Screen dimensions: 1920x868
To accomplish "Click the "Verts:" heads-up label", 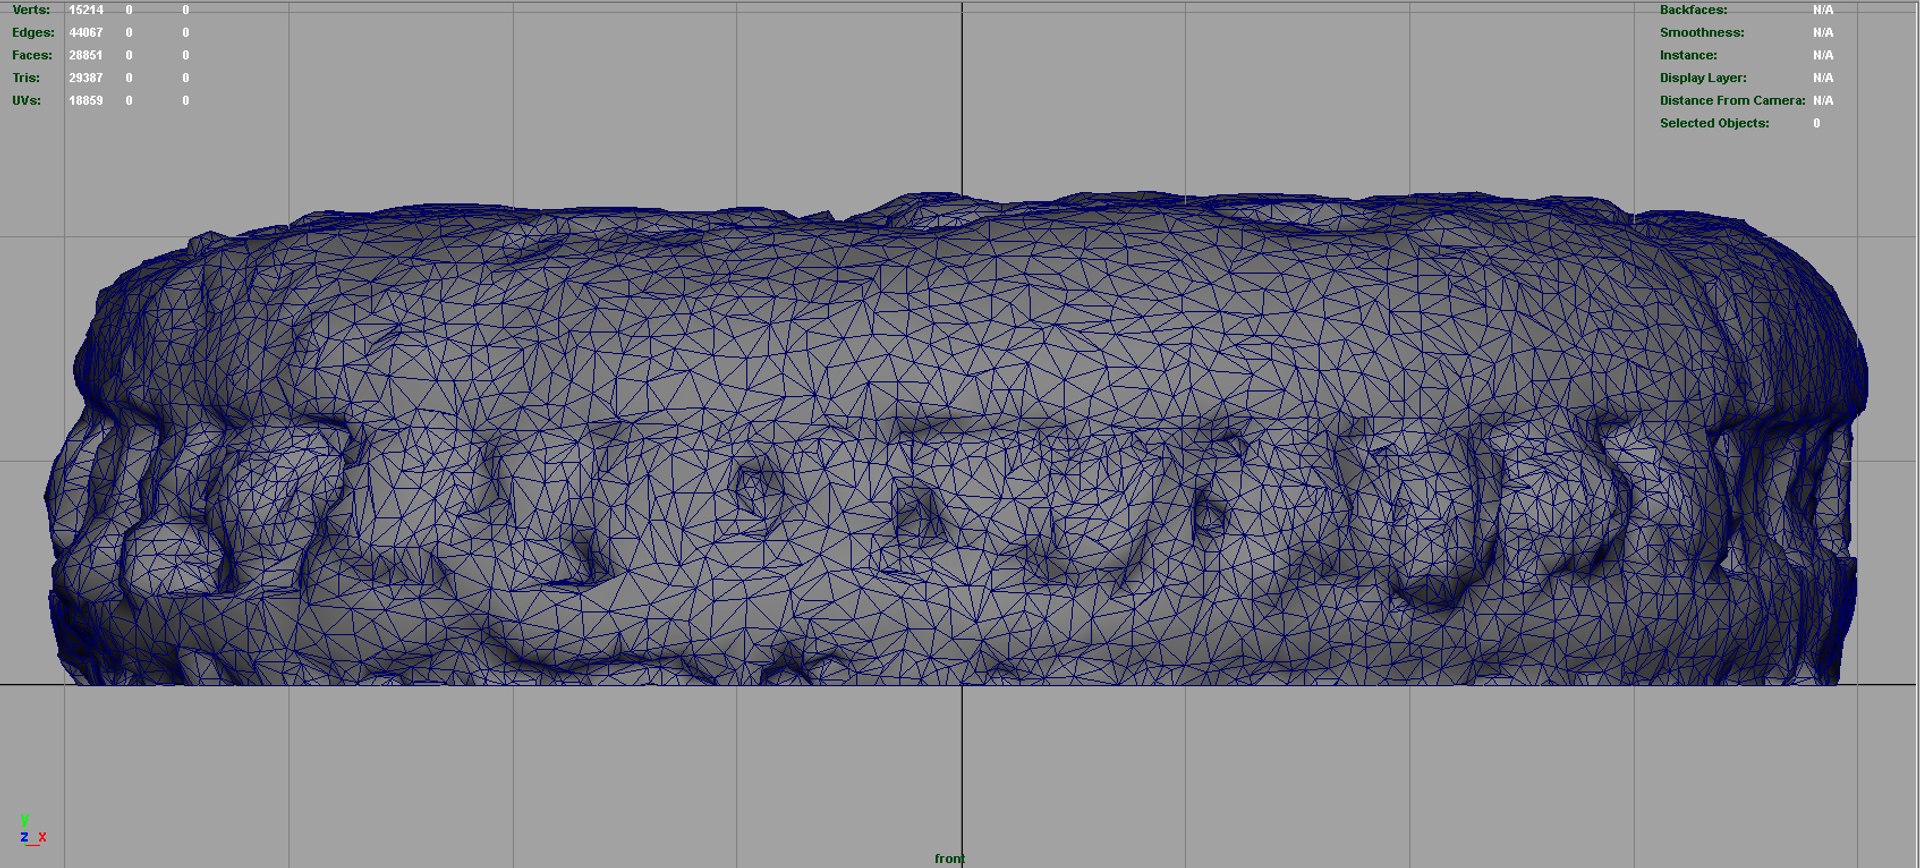I will click(31, 10).
